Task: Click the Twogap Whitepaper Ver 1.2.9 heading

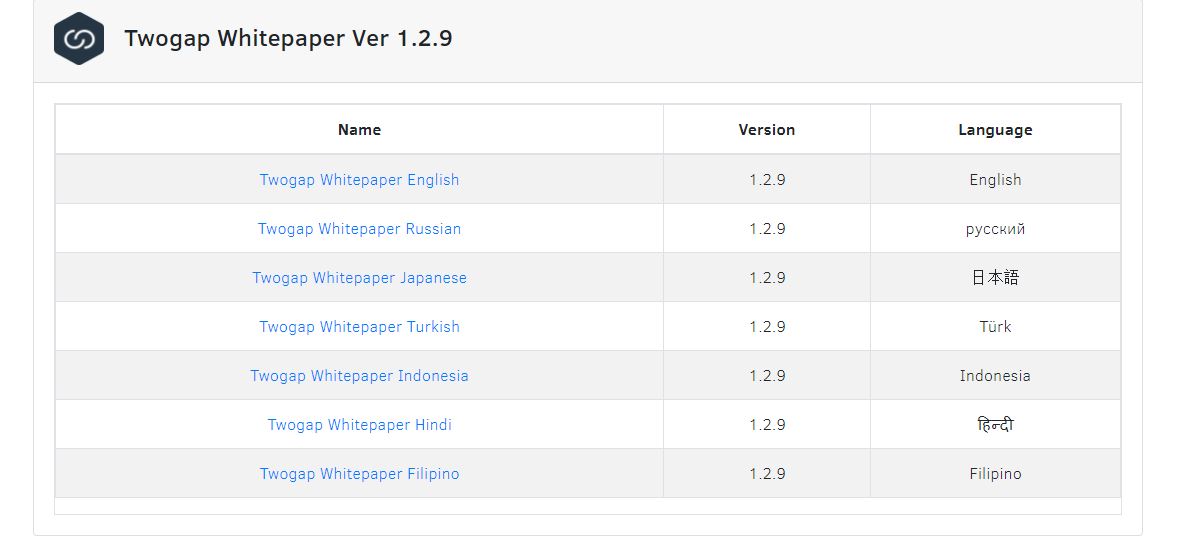Action: tap(288, 38)
